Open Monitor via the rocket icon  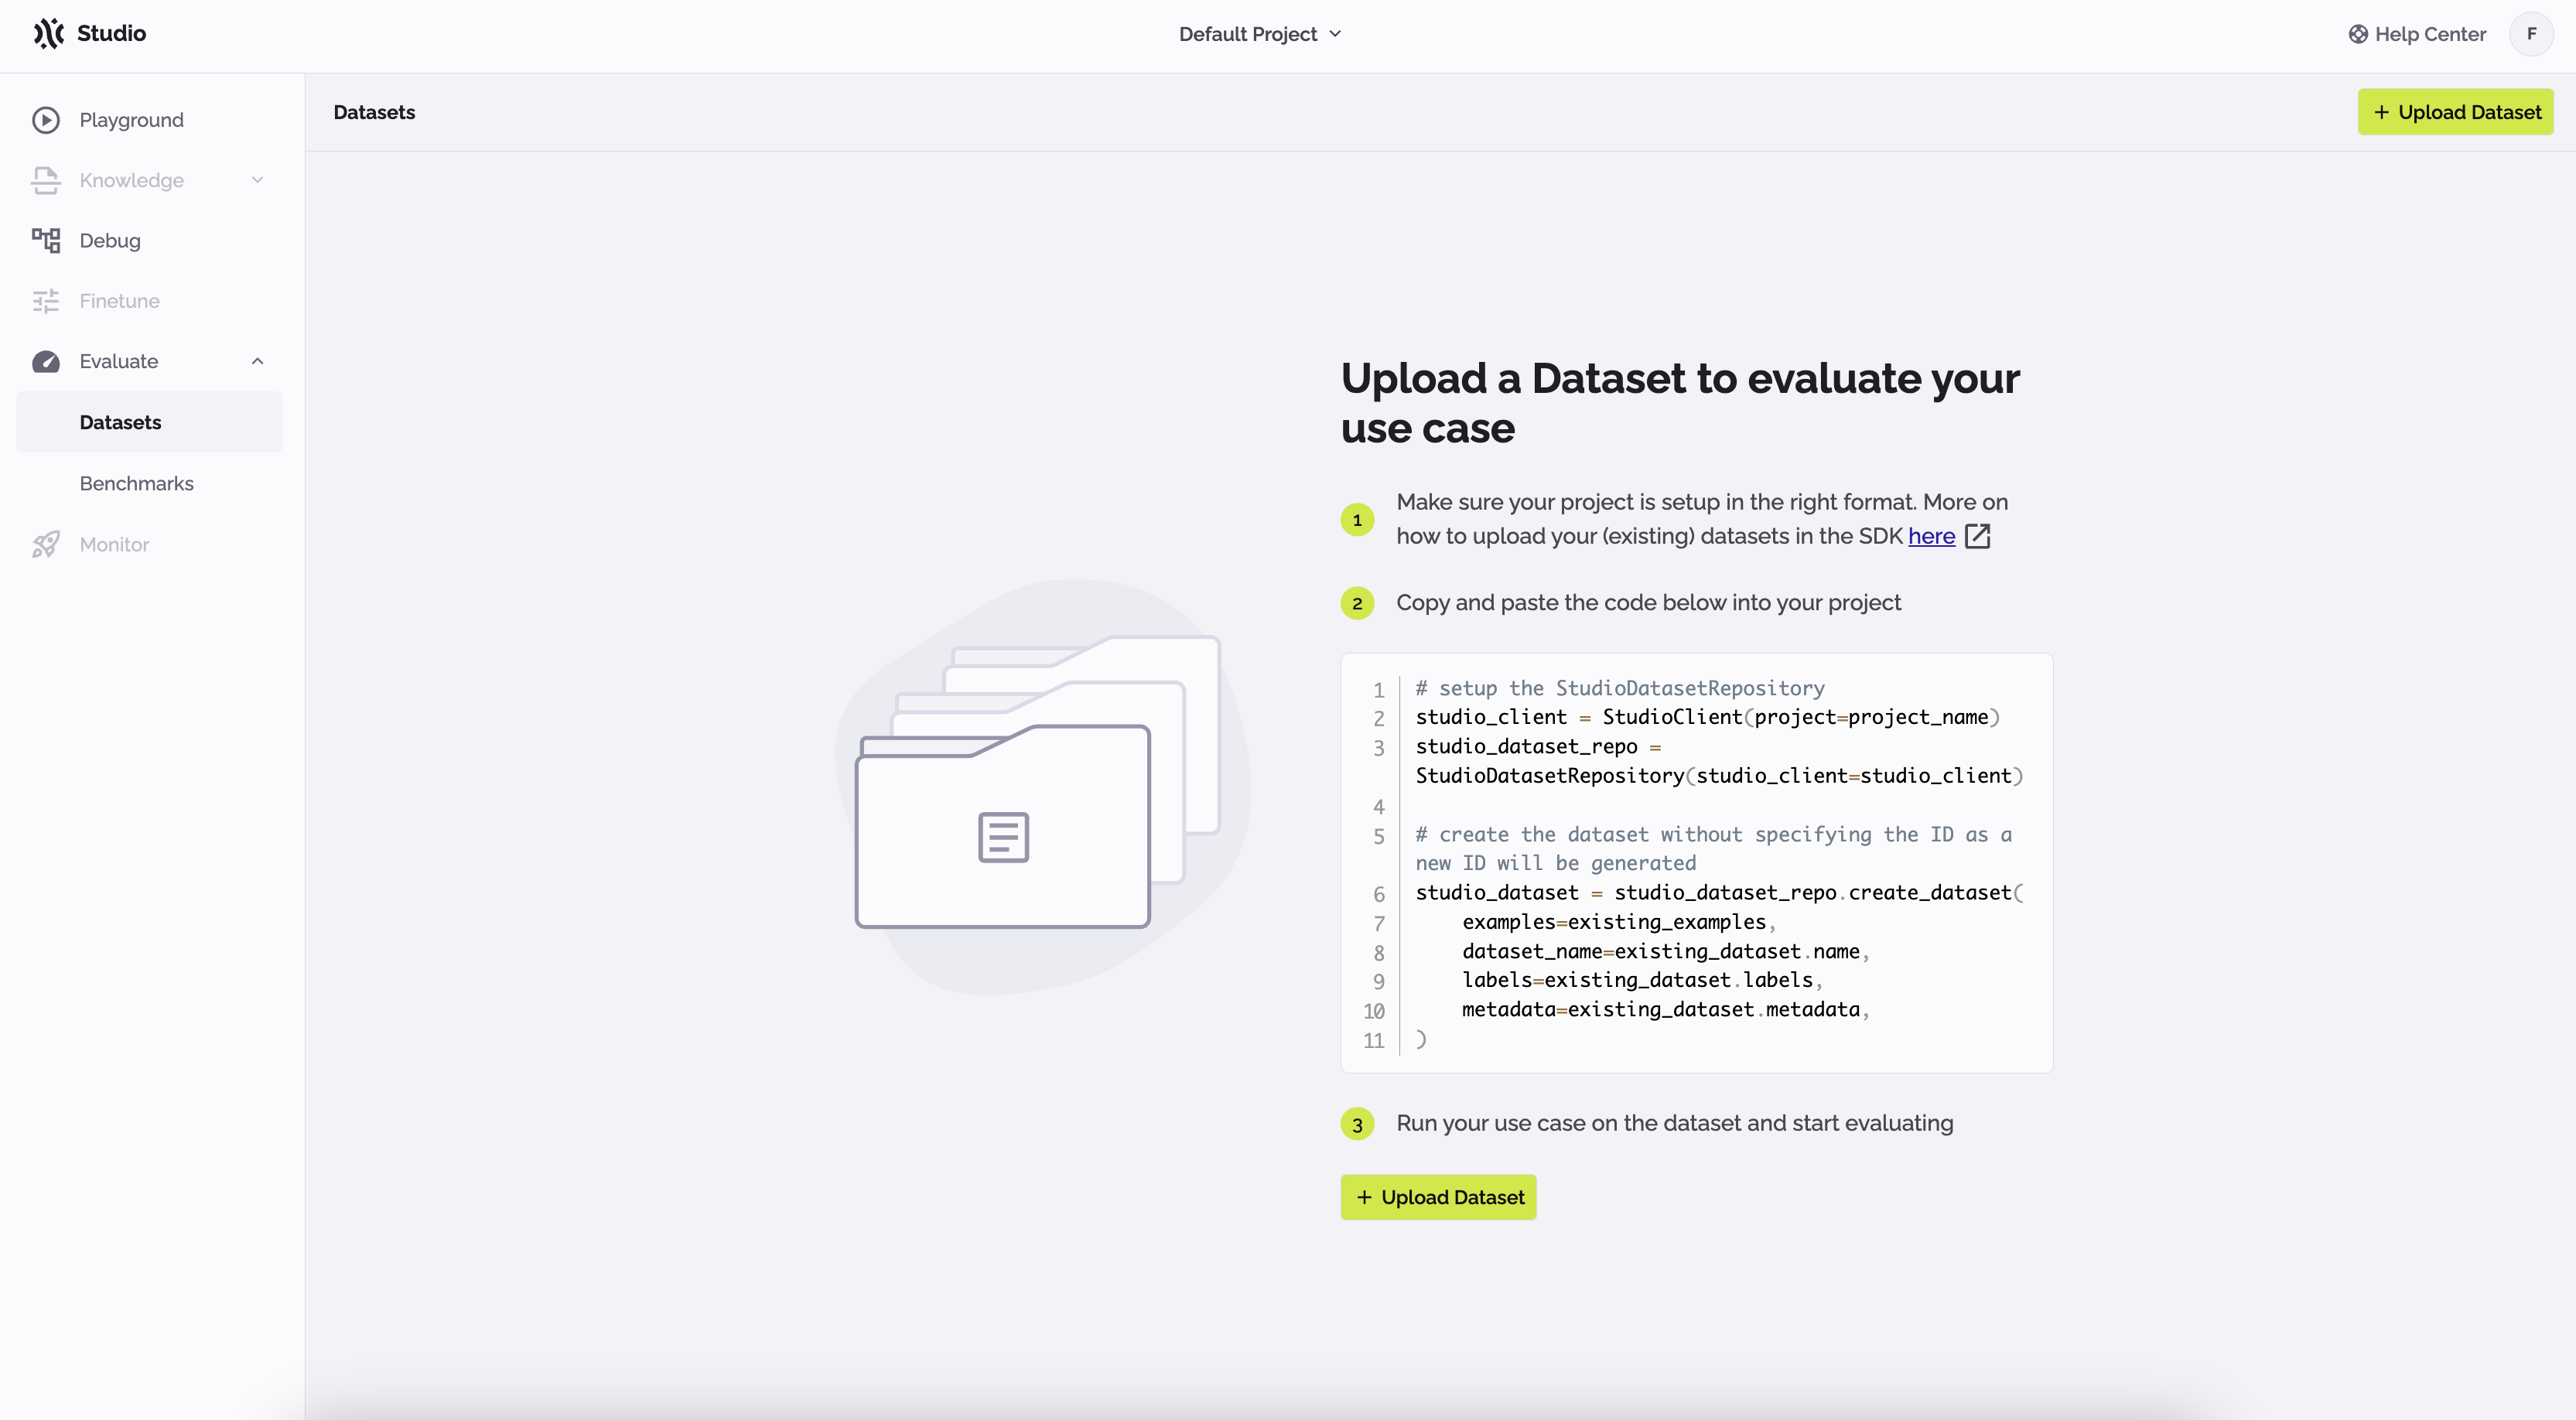pyautogui.click(x=46, y=544)
